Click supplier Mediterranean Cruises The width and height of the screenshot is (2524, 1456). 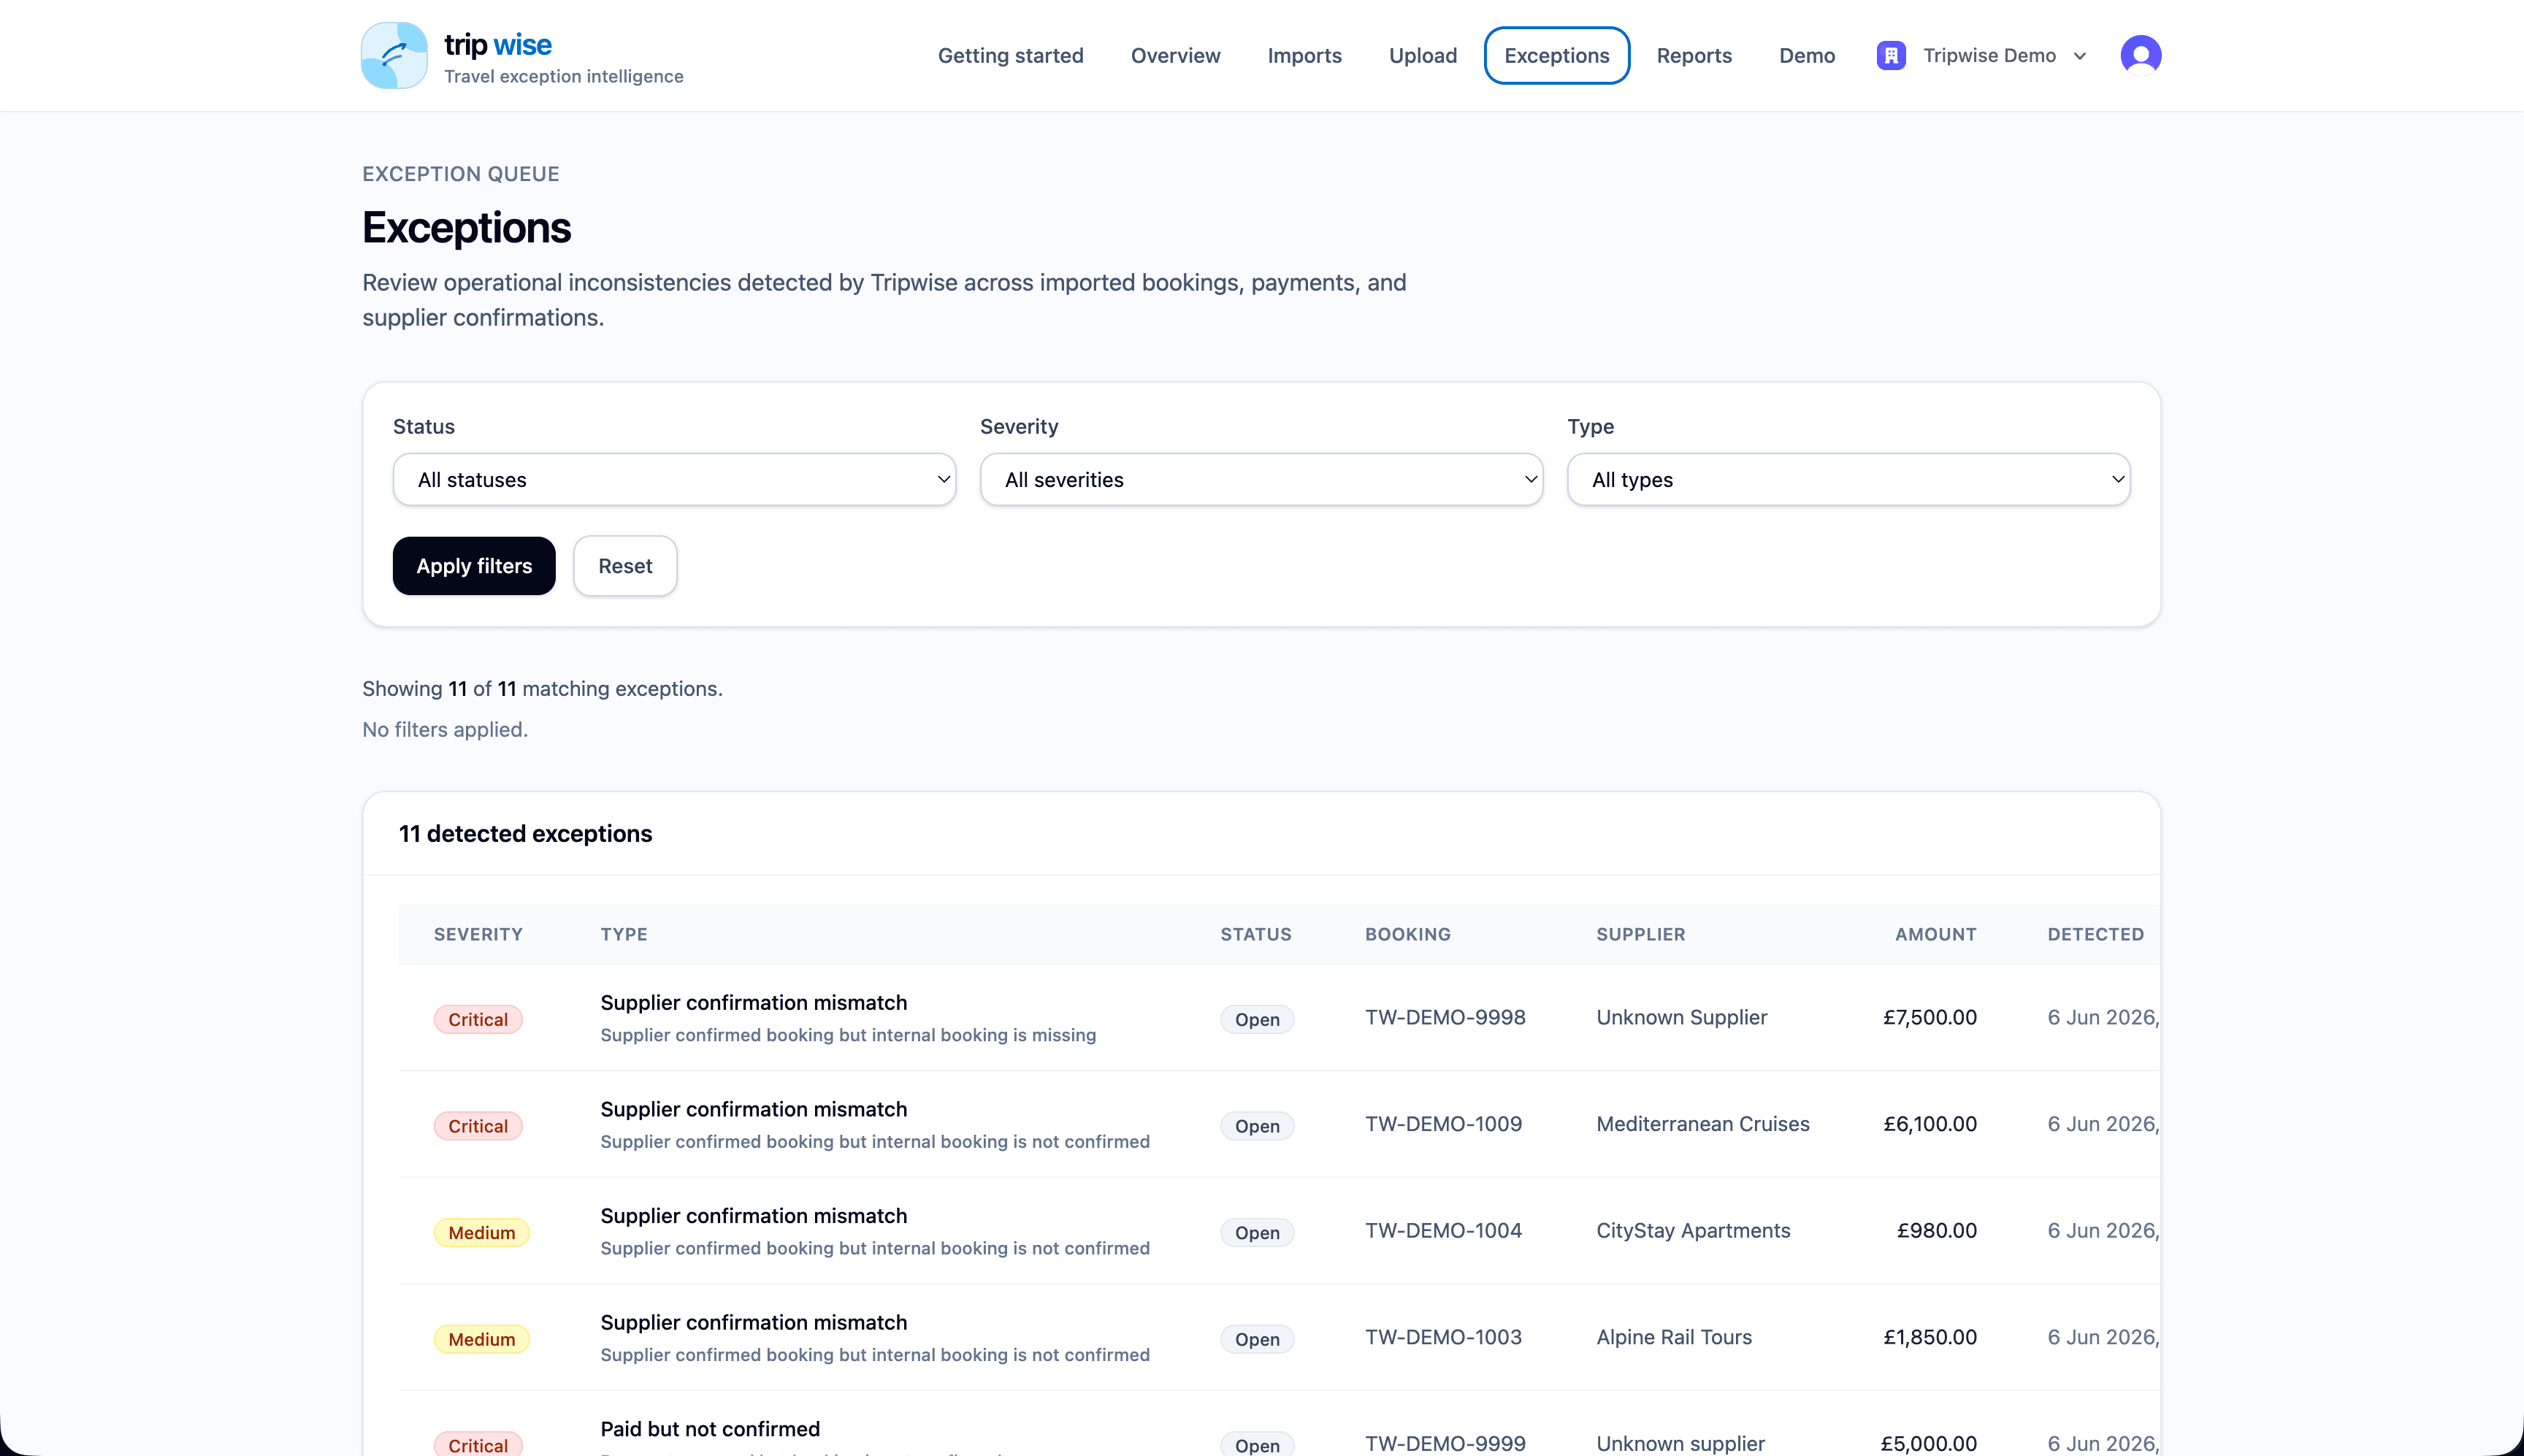[1702, 1124]
